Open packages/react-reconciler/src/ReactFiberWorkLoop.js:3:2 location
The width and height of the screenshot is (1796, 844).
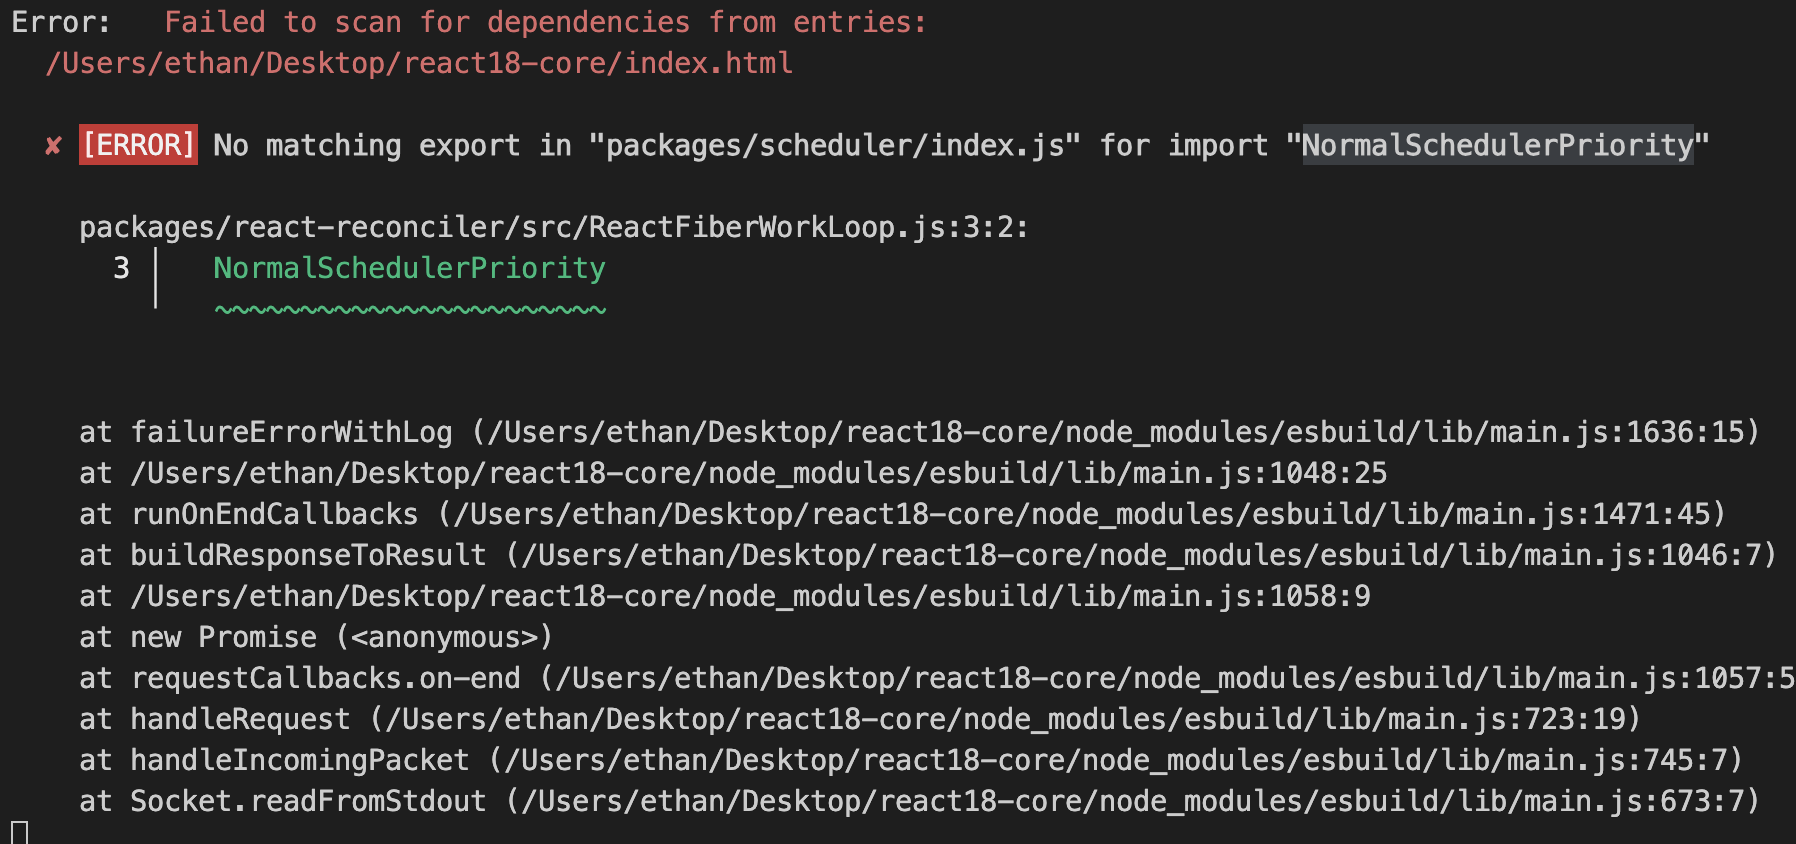(x=553, y=227)
